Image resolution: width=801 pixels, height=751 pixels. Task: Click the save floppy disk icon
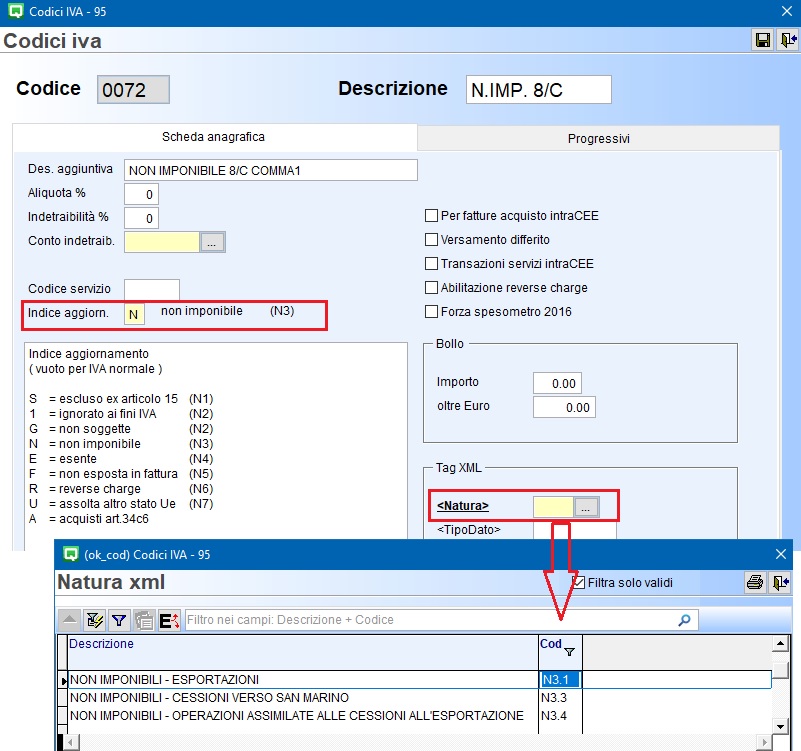(x=763, y=40)
